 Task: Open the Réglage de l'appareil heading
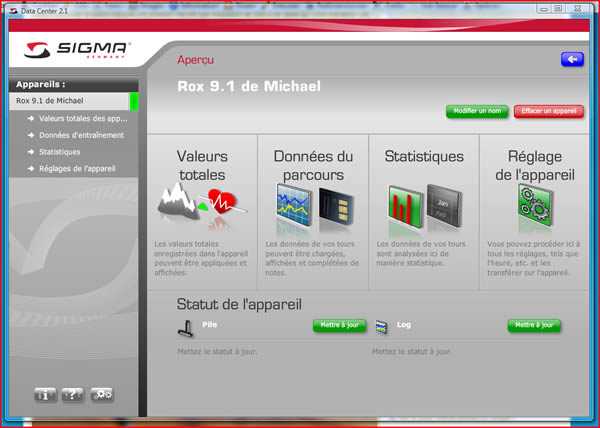[x=535, y=165]
